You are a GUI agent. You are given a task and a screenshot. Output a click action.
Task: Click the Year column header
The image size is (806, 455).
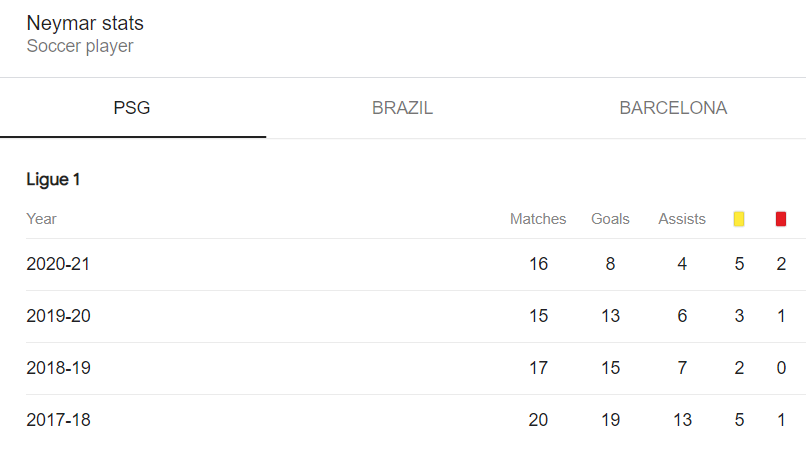(41, 219)
